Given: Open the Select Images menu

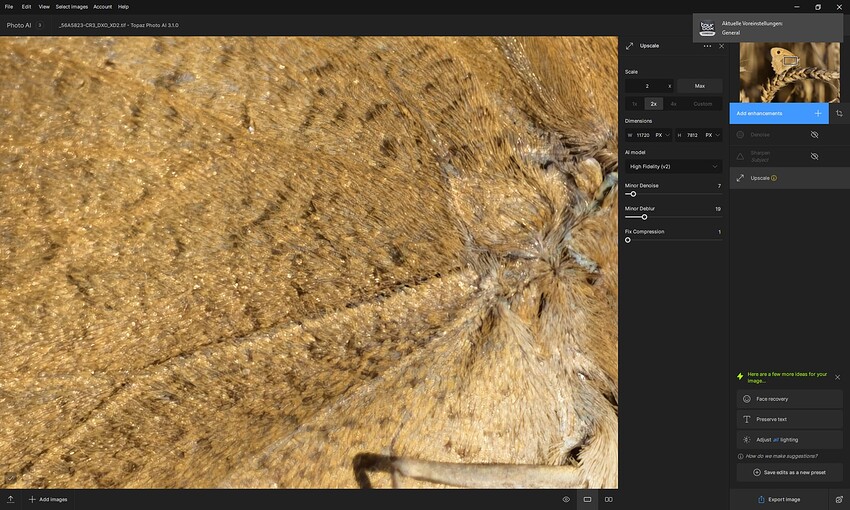Looking at the screenshot, I should [72, 7].
